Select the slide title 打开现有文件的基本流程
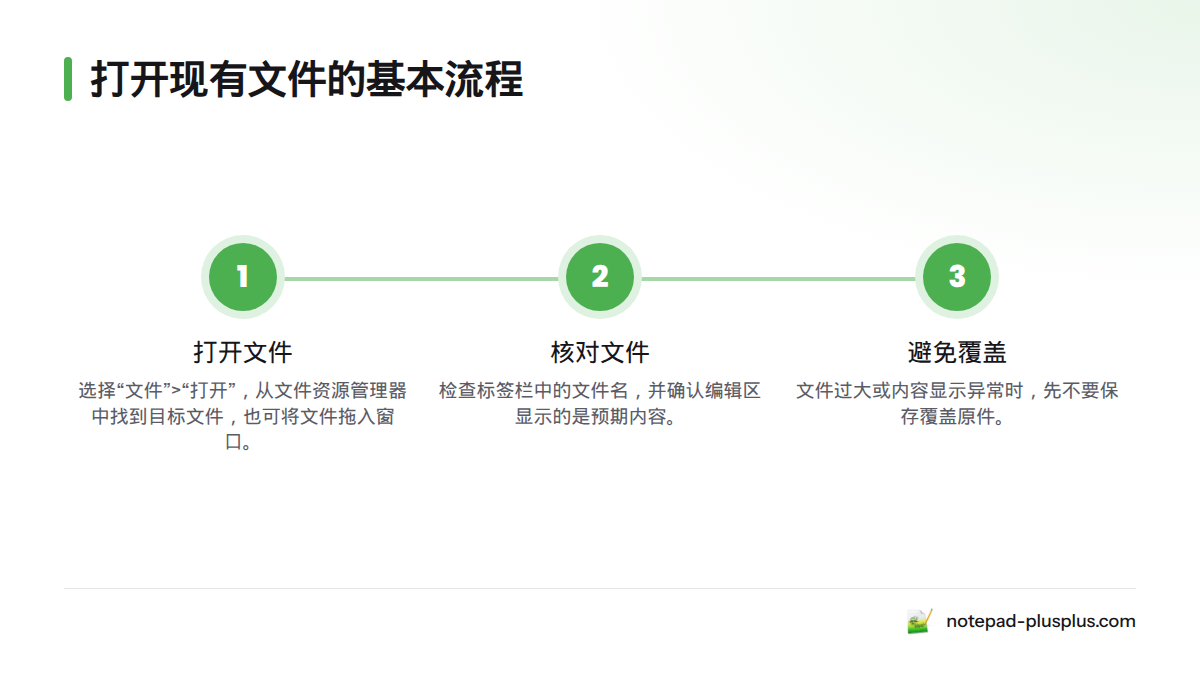 307,79
